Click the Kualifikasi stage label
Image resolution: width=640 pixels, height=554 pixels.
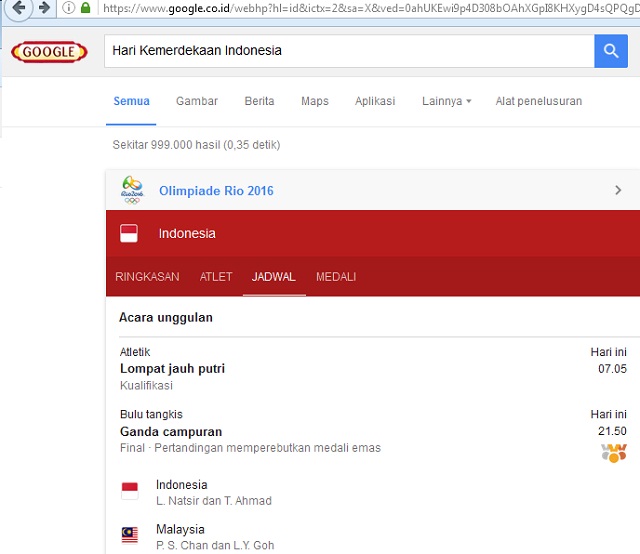click(x=146, y=385)
